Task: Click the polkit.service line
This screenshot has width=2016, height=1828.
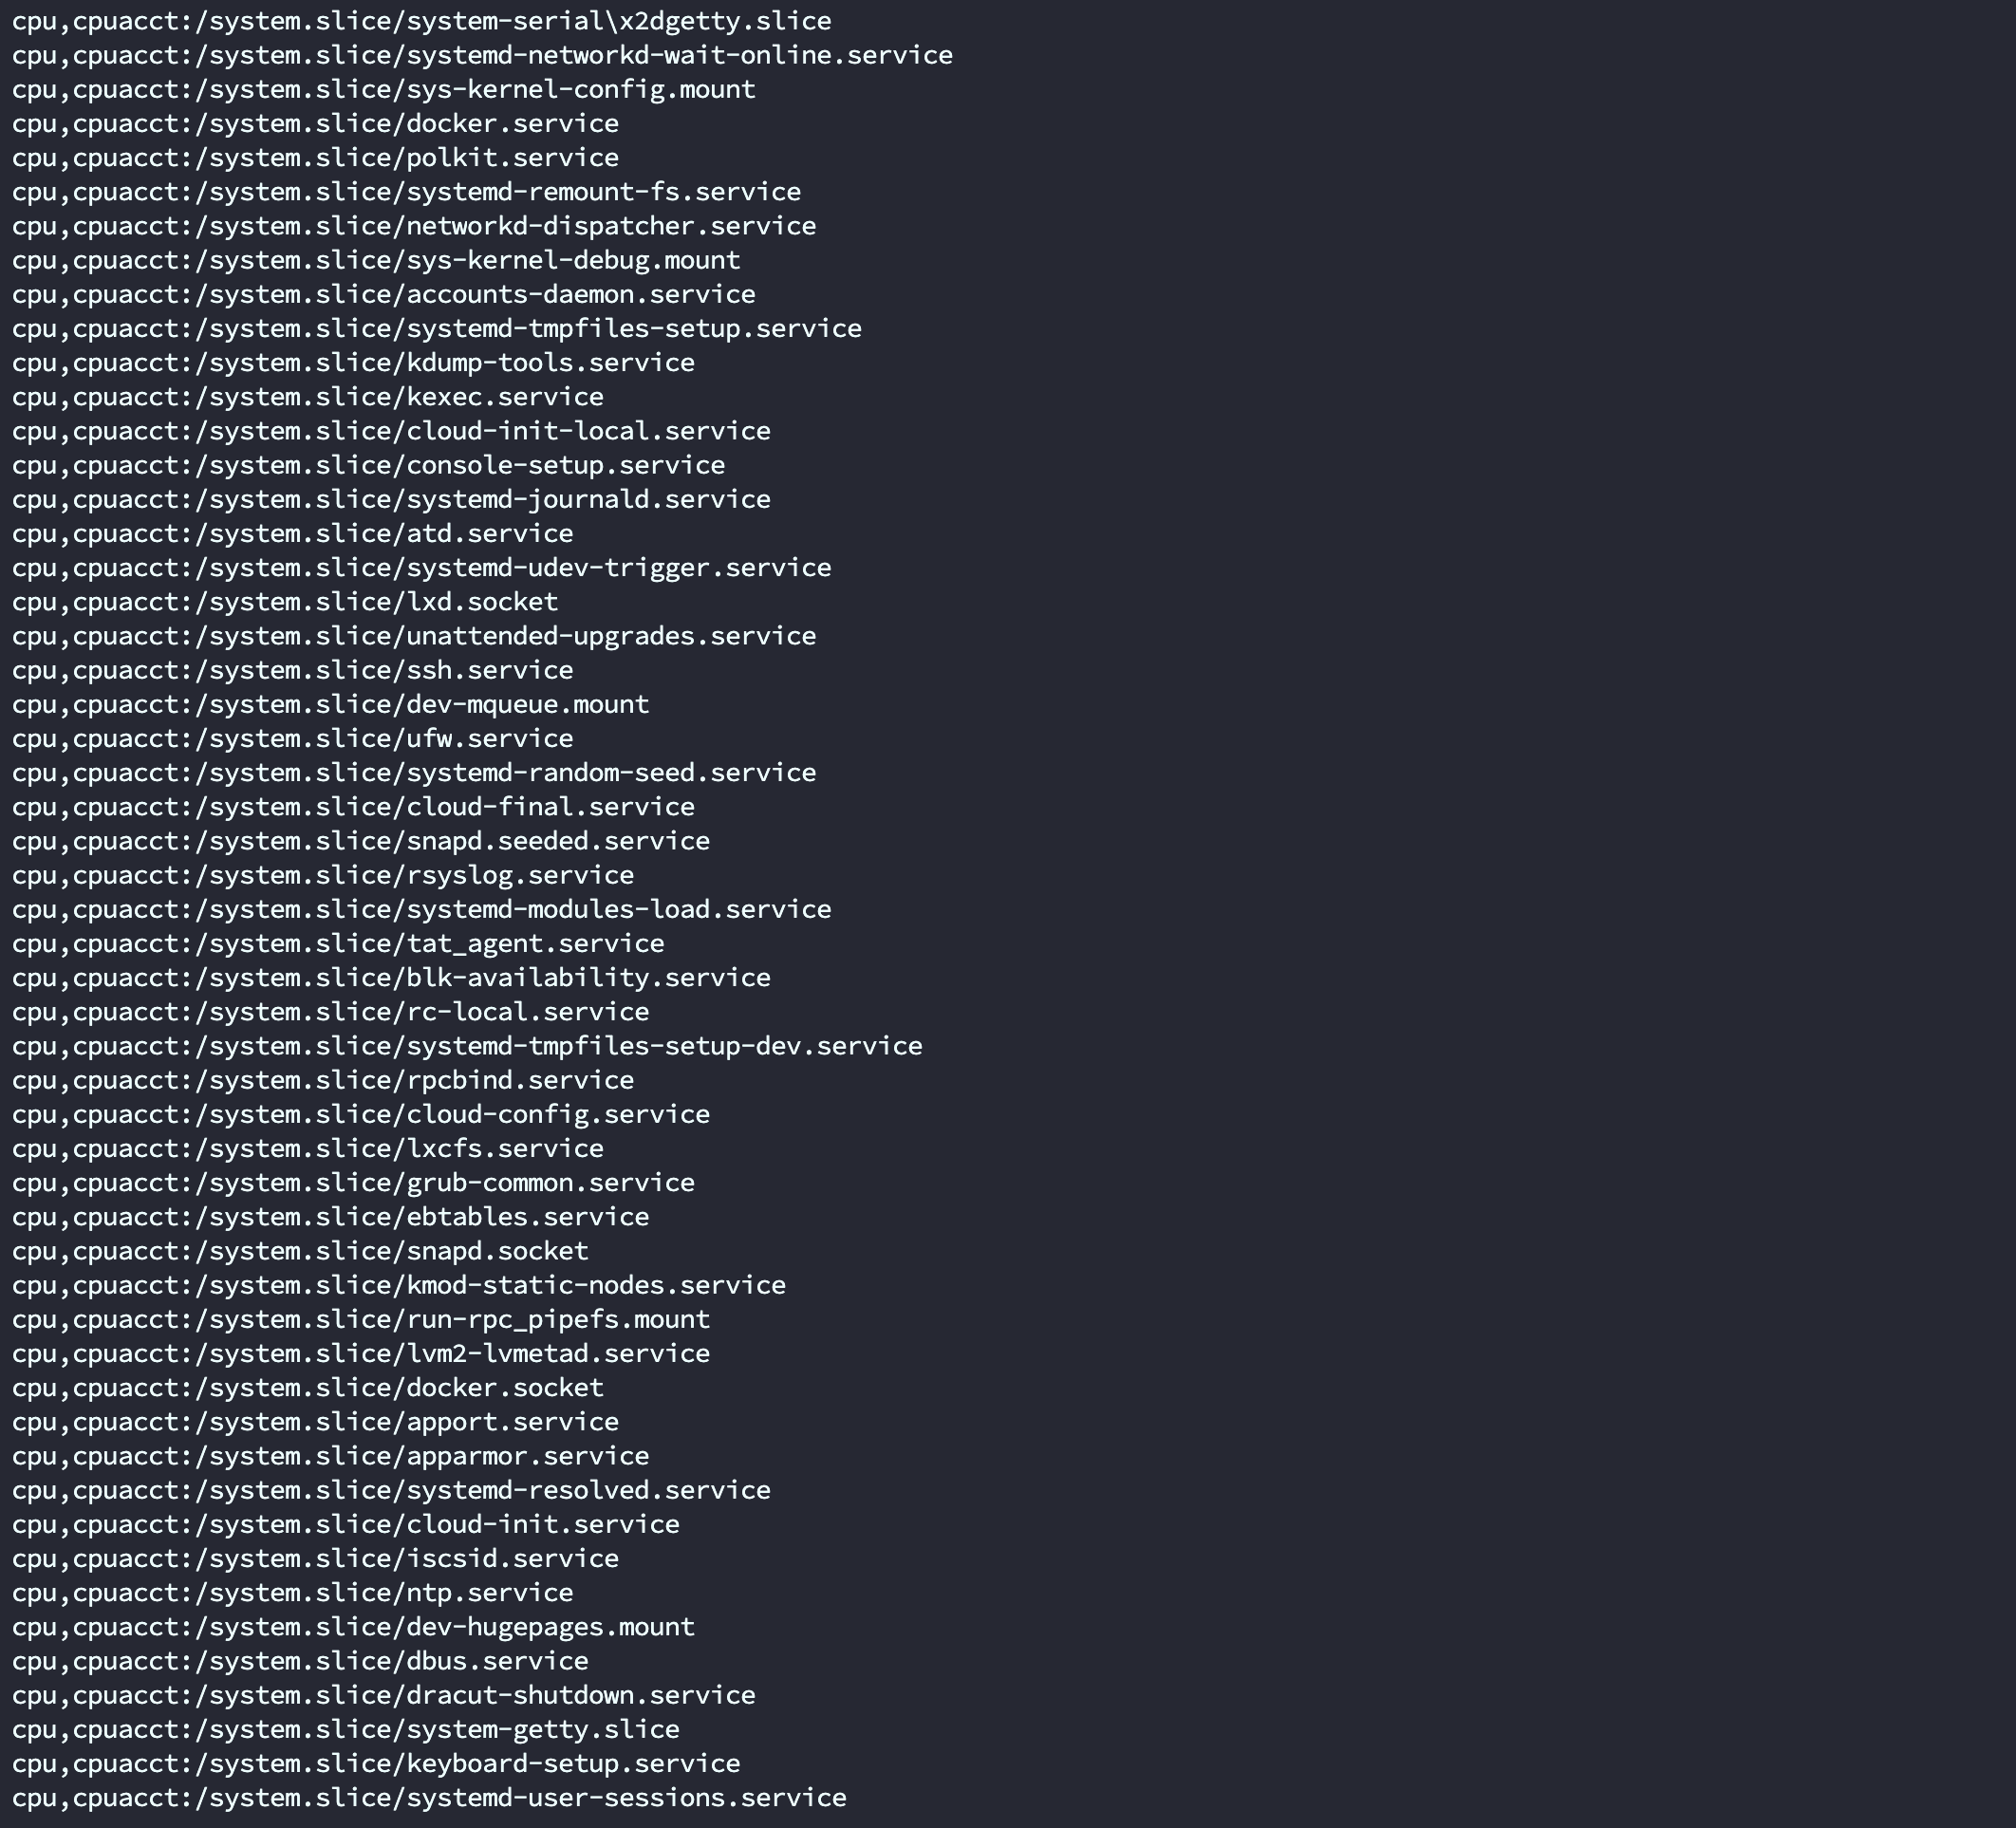Action: click(x=315, y=158)
